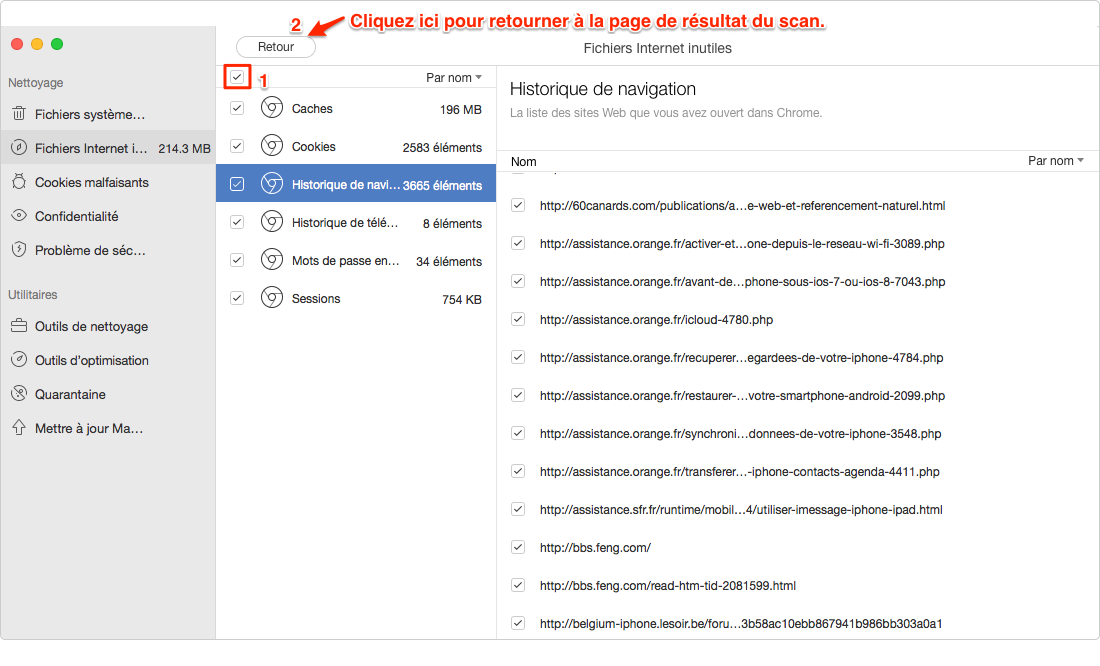Select the Caches 196 MB row
Image resolution: width=1100 pixels, height=666 pixels.
(356, 108)
